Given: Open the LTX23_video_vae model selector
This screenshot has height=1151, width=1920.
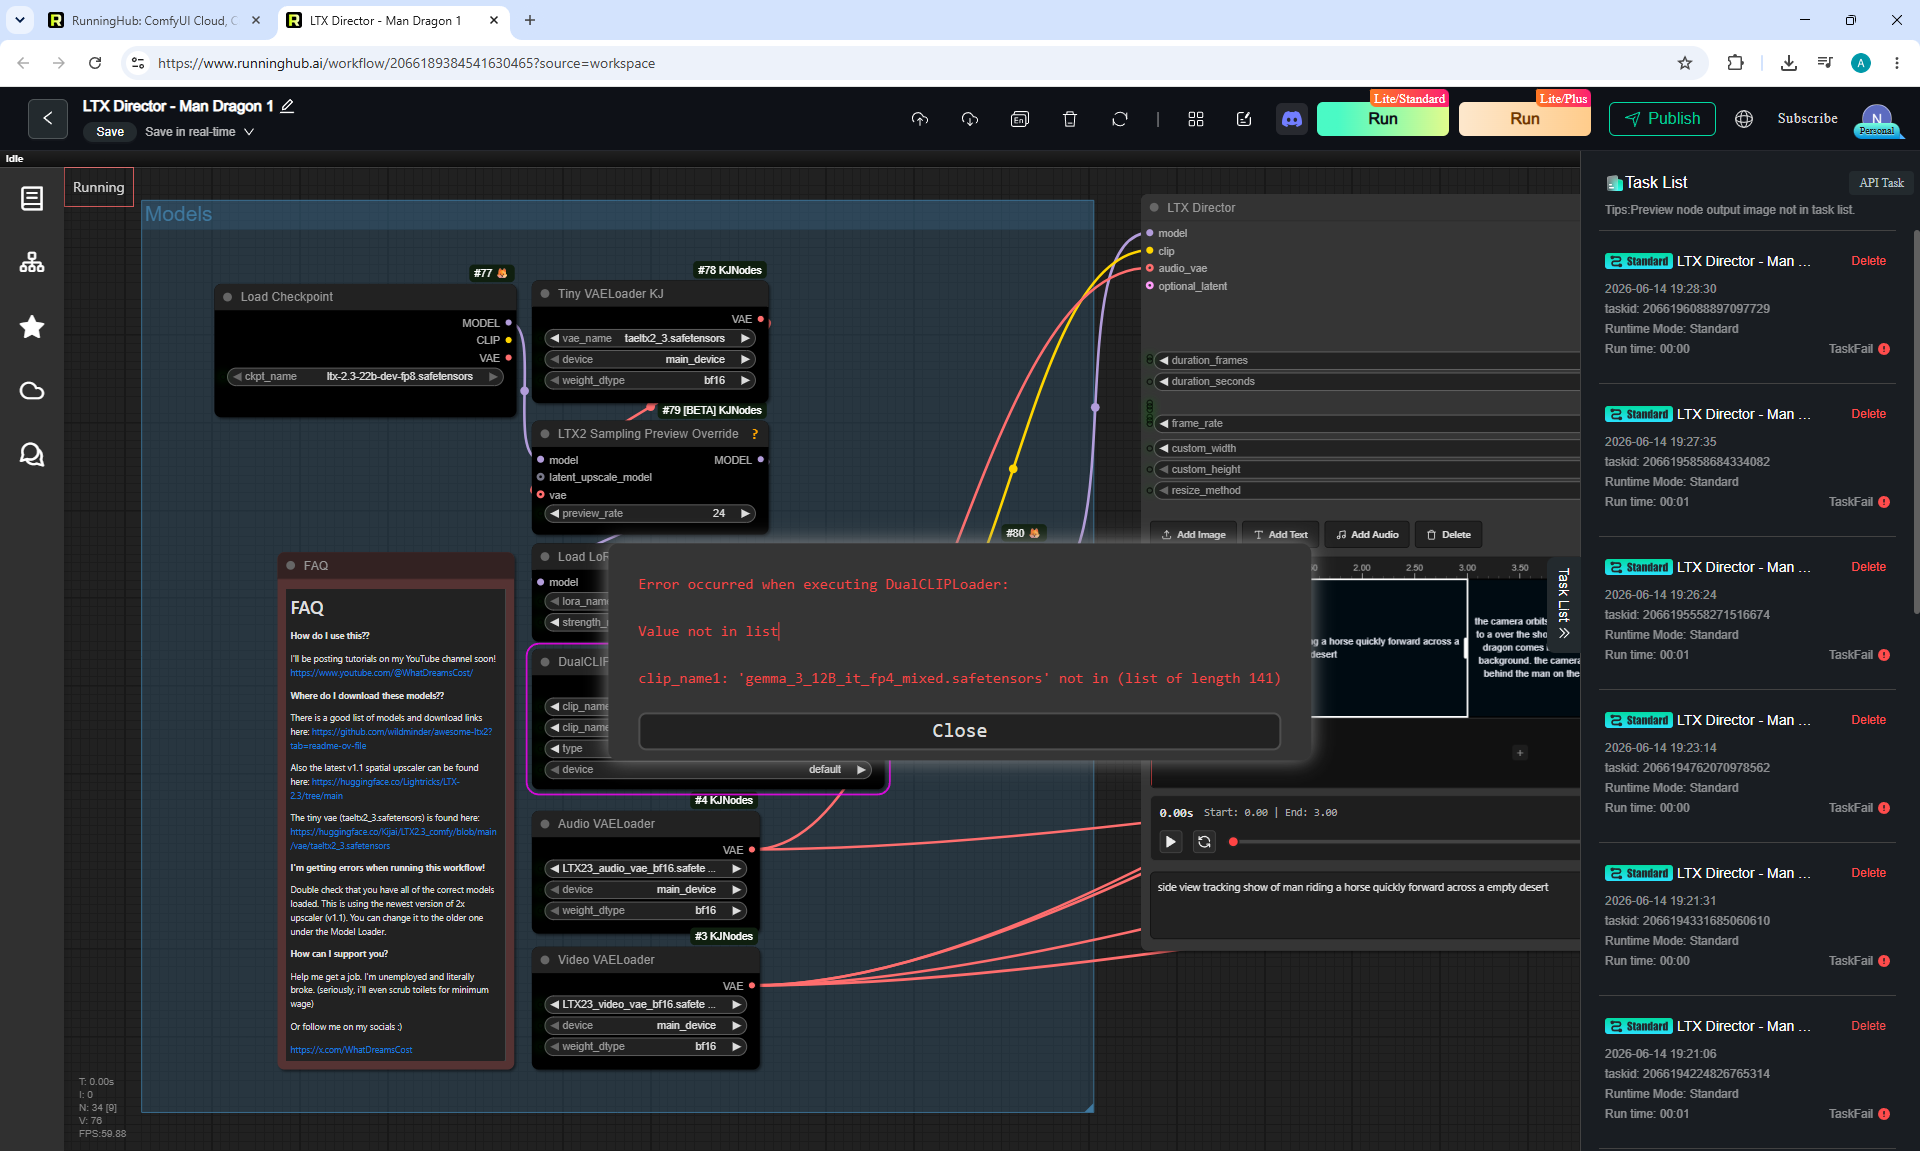Looking at the screenshot, I should 646,1005.
